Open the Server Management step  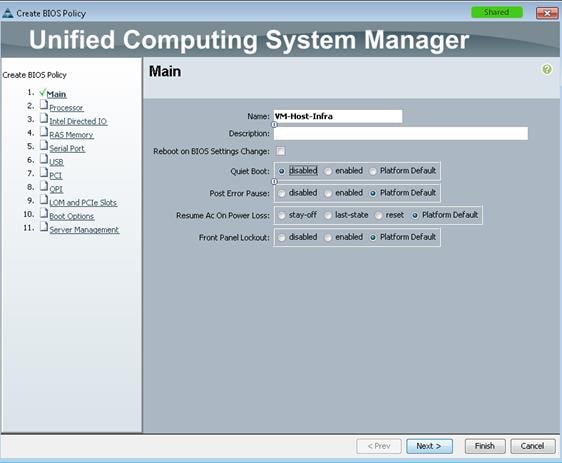pos(84,230)
